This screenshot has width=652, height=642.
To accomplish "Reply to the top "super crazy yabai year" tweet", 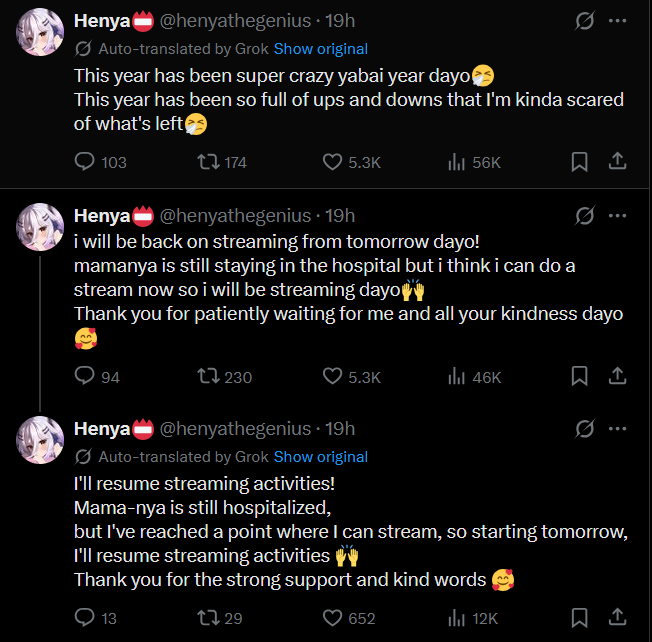I will click(x=87, y=162).
